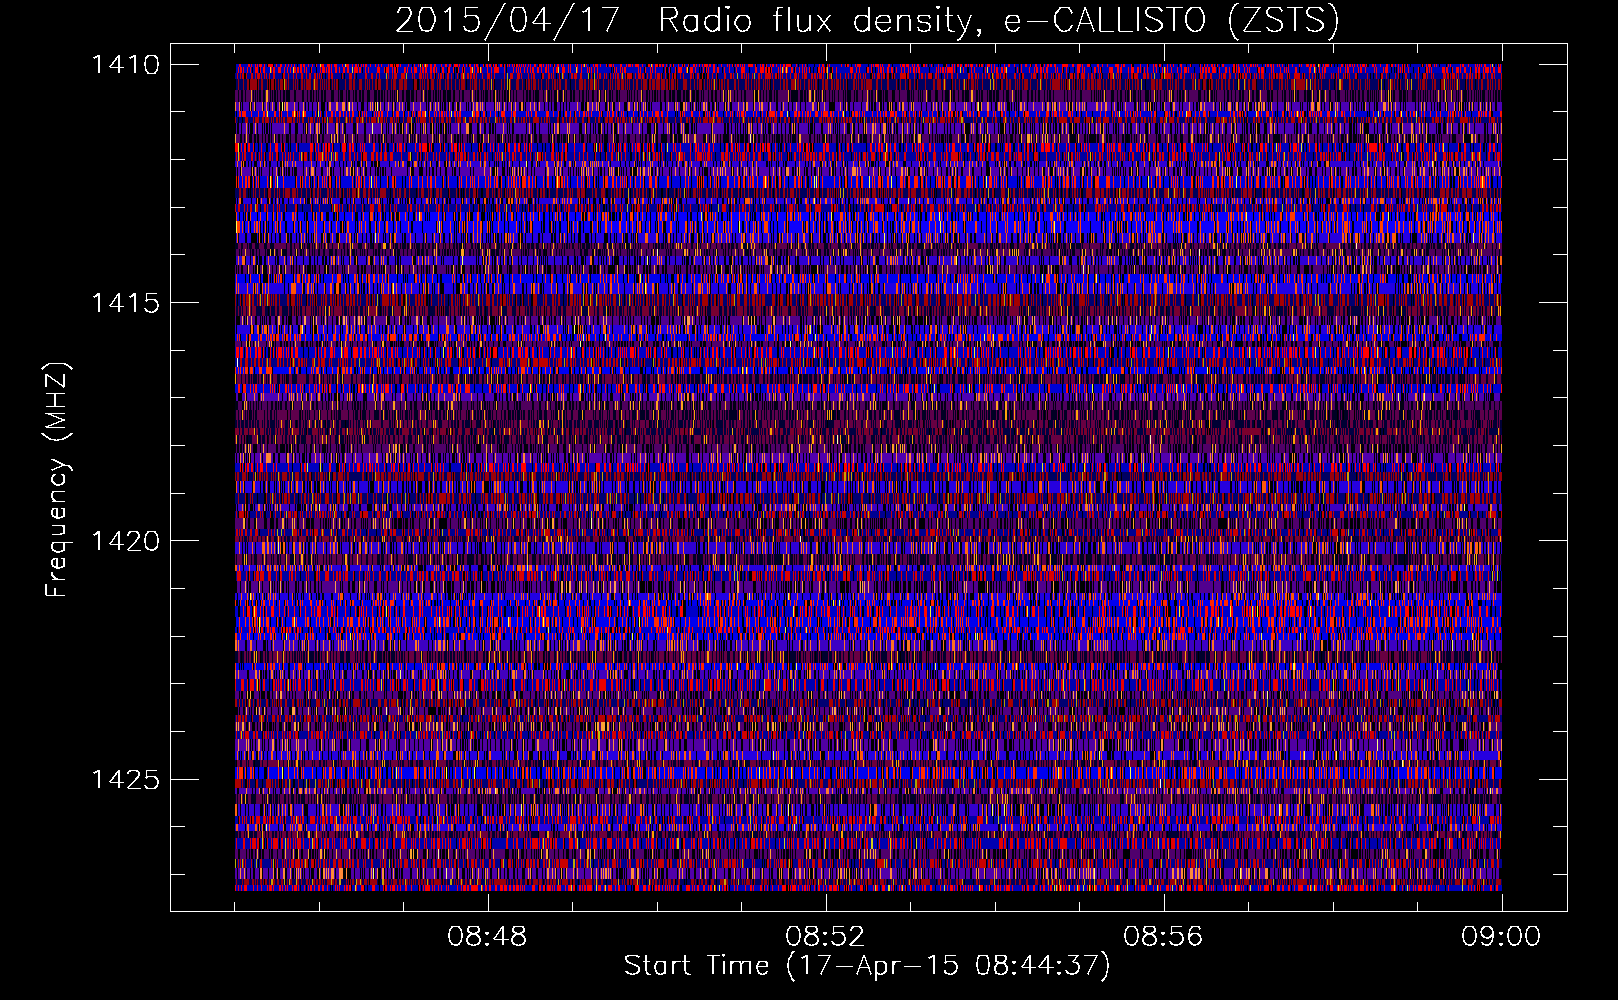Click the 'Frequency (MHZ)' axis title
Screen dimensions: 1618x1000
pos(59,480)
